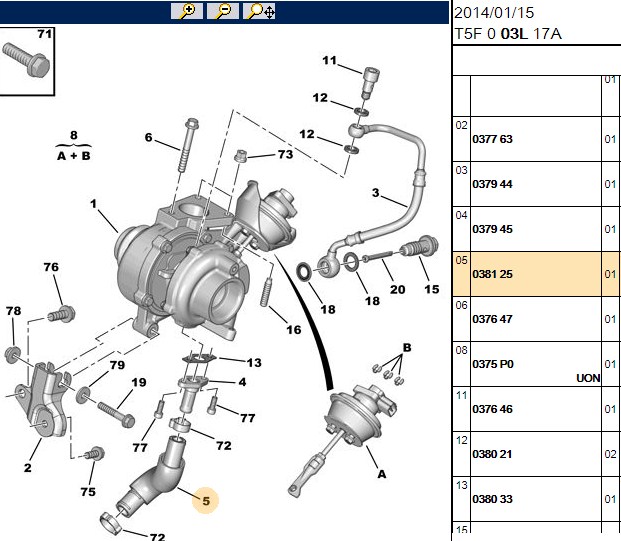Select callout 3 for the oil feed pipe

[x=375, y=193]
